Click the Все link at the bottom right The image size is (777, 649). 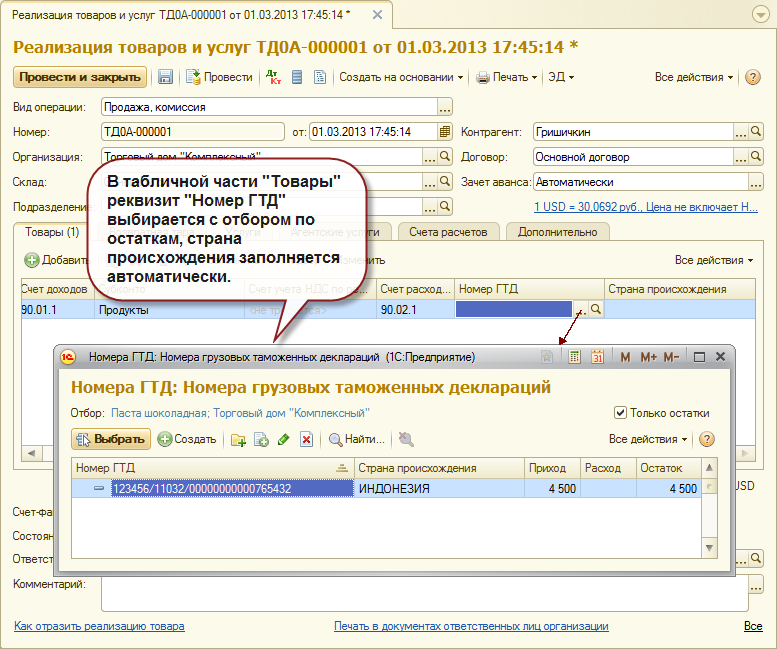click(753, 626)
